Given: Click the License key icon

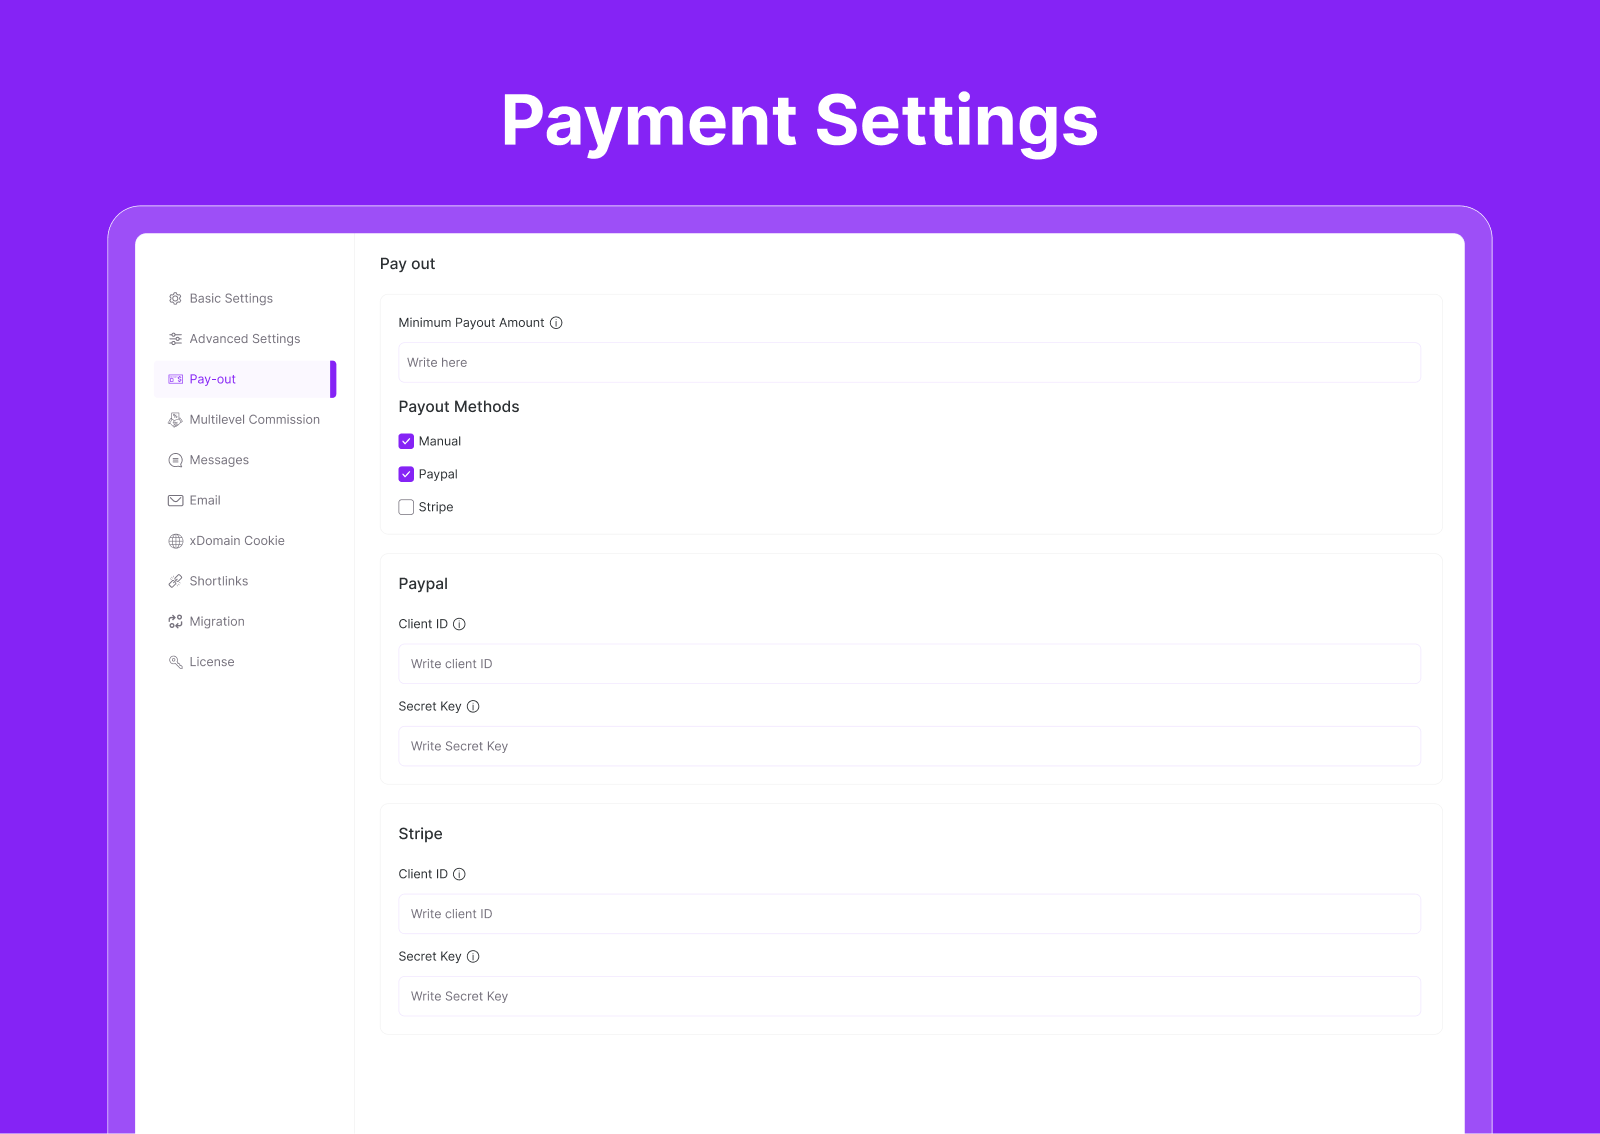Looking at the screenshot, I should (x=175, y=662).
